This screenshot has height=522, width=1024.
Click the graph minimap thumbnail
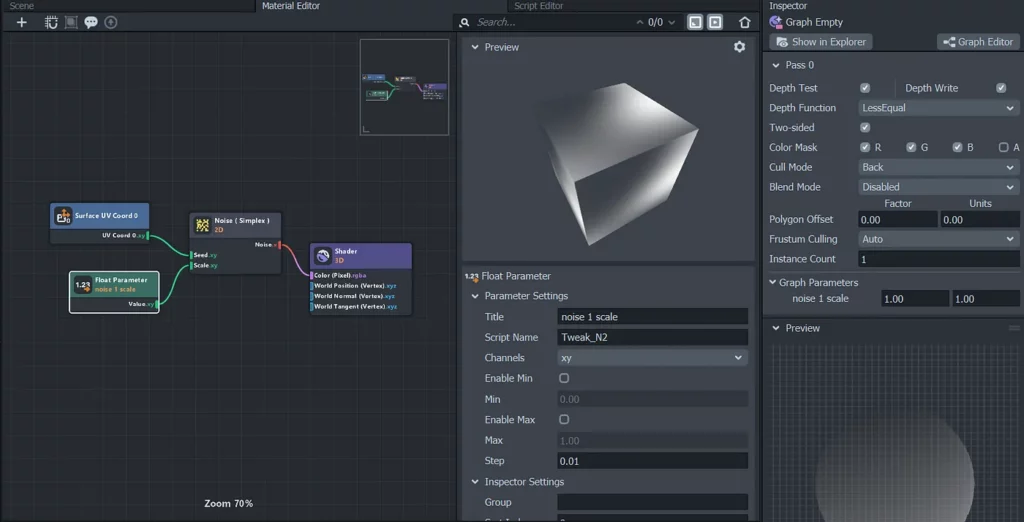404,87
